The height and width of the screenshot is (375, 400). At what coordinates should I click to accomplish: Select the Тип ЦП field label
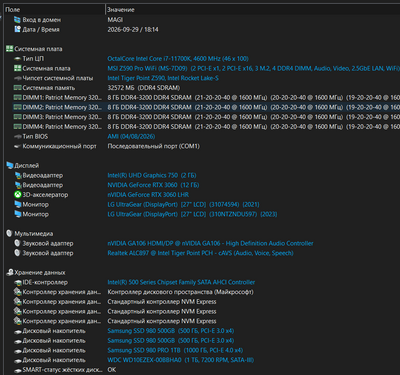[33, 59]
